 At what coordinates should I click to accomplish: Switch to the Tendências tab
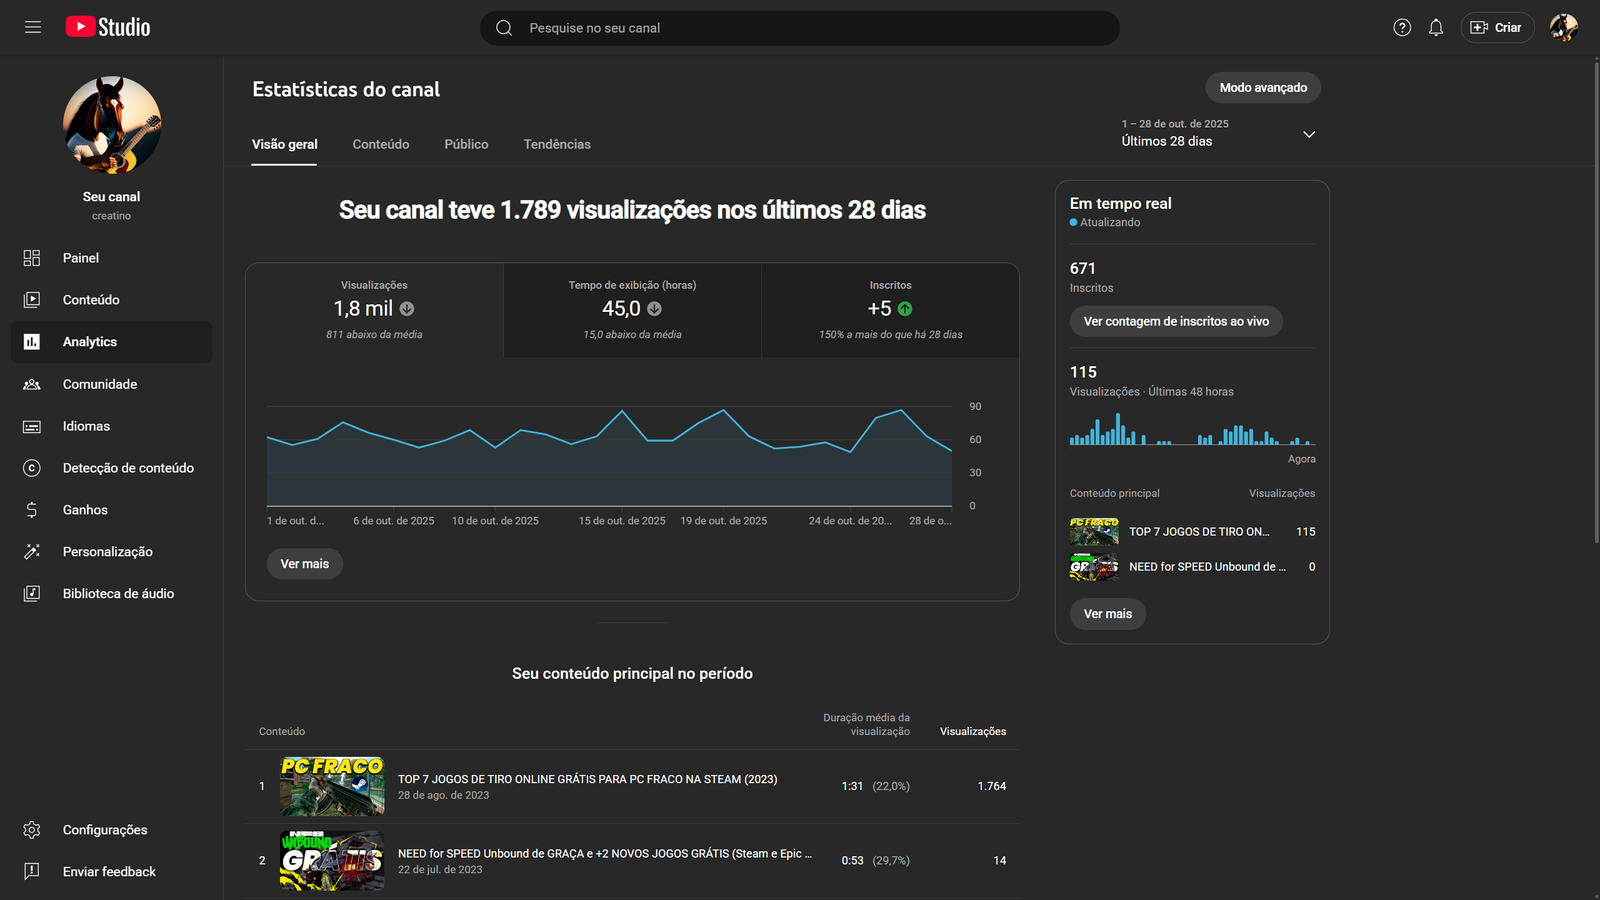click(557, 144)
